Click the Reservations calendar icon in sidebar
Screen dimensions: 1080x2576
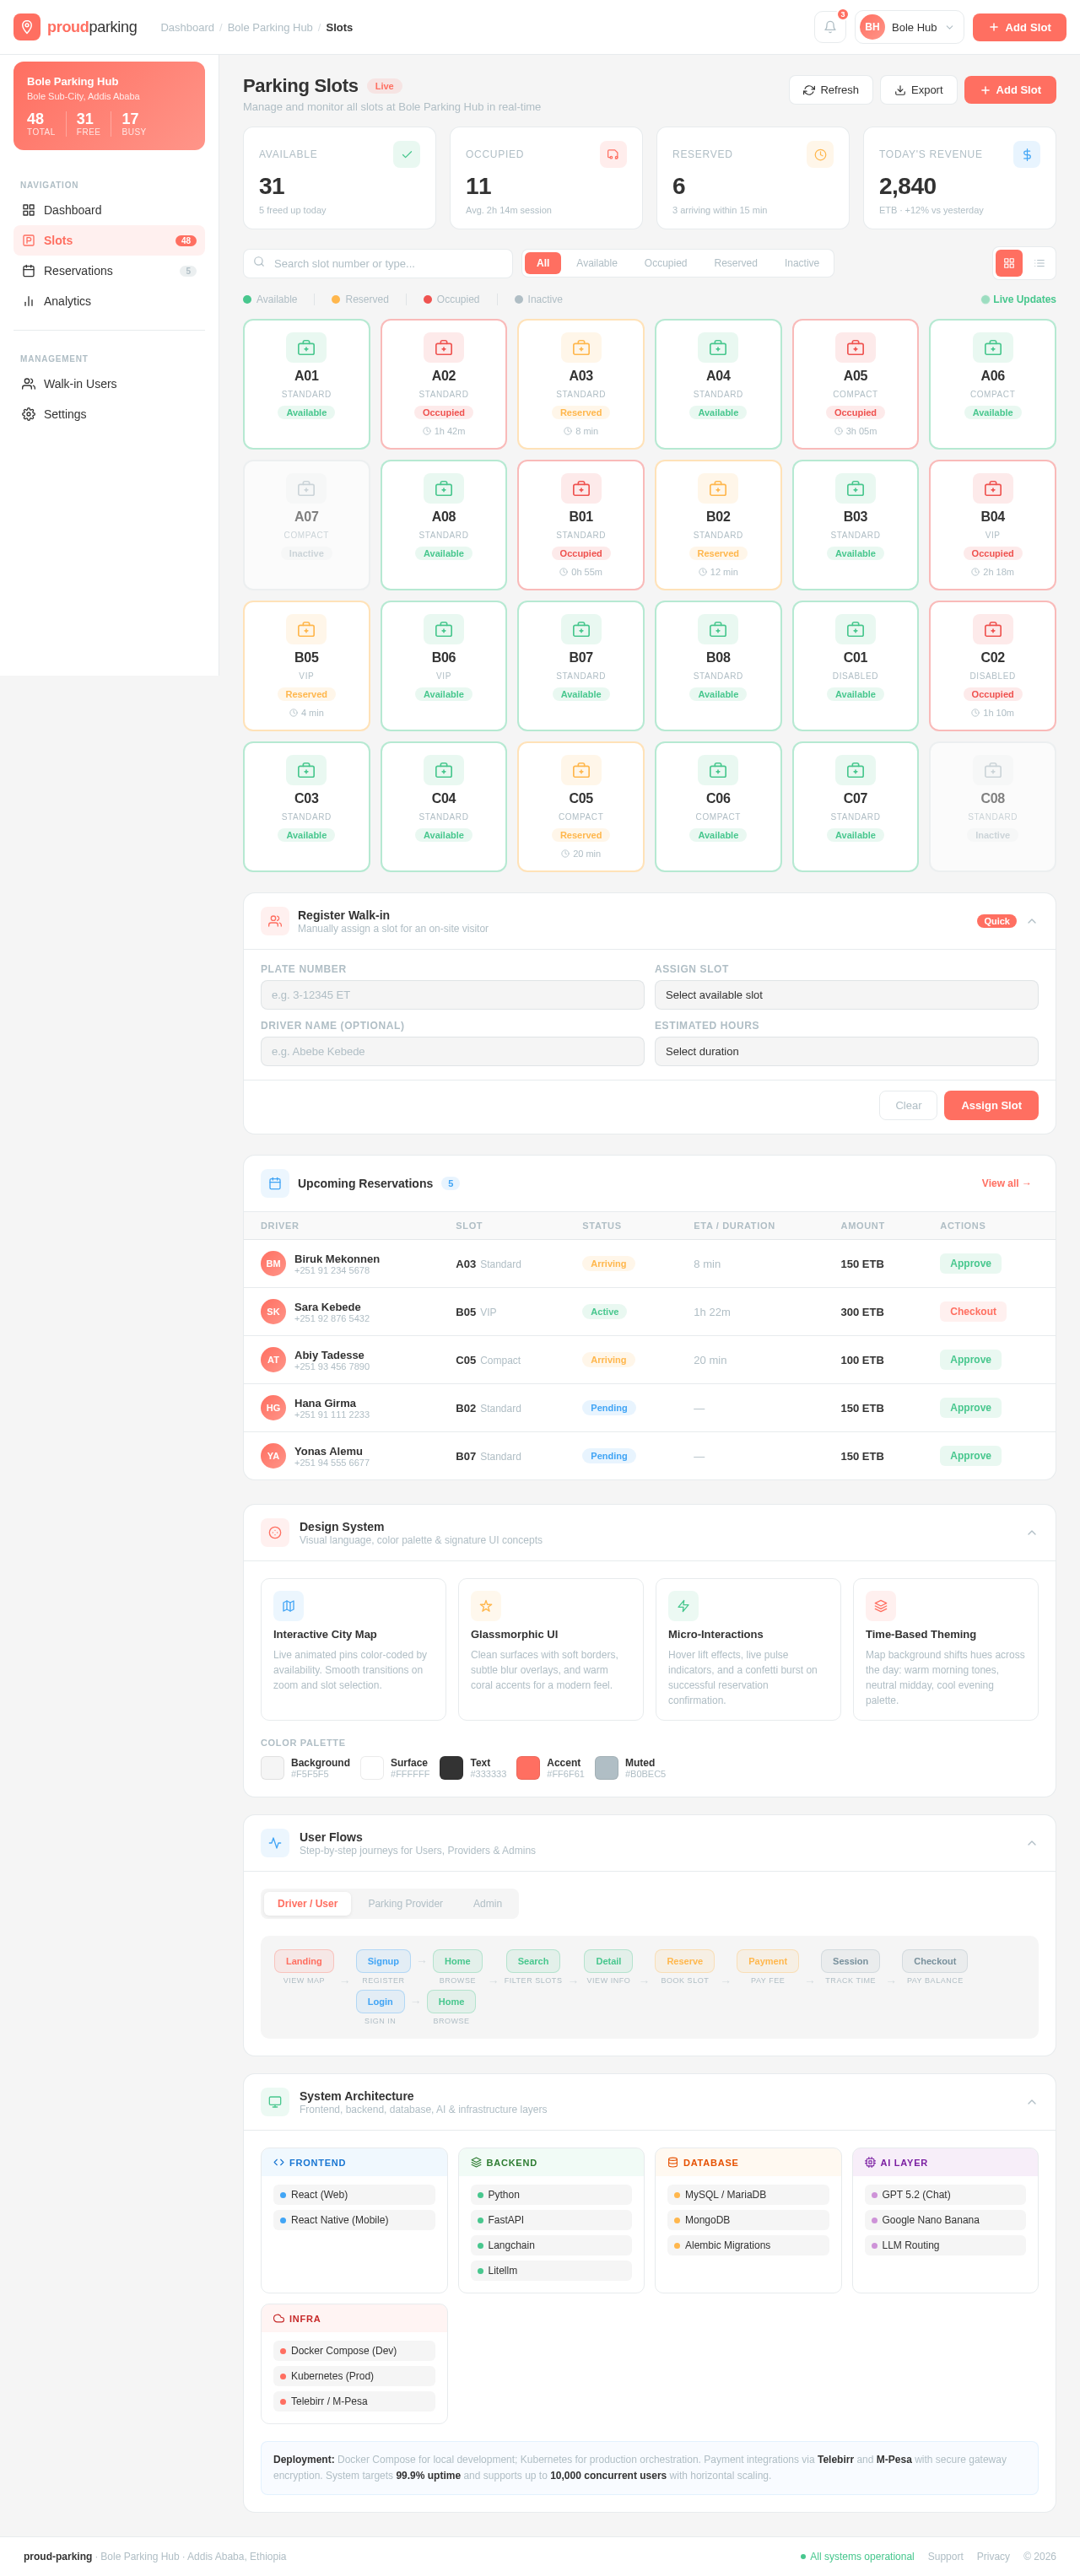point(29,271)
